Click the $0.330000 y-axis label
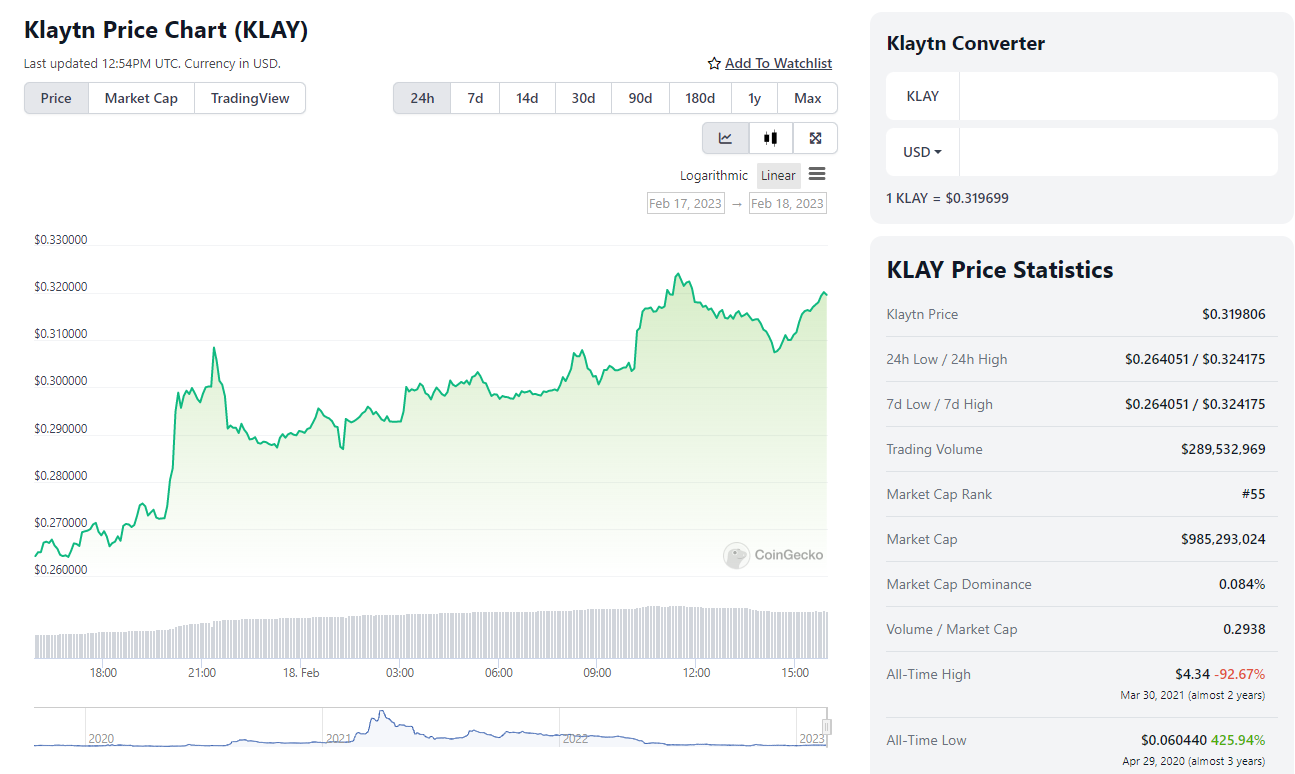 pyautogui.click(x=60, y=240)
